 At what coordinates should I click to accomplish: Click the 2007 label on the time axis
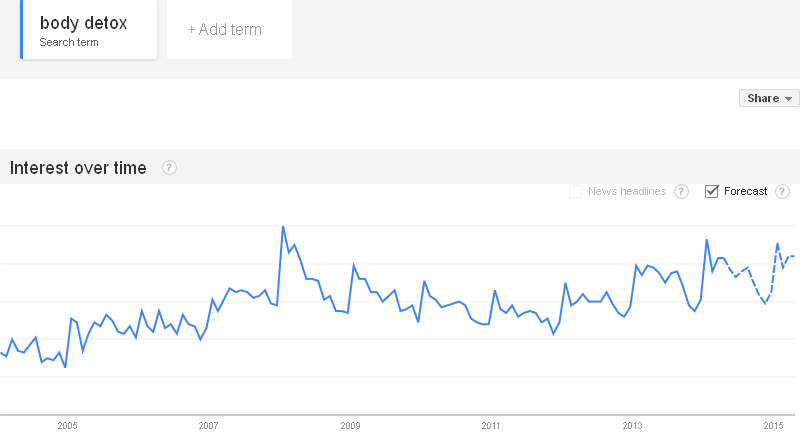[208, 426]
